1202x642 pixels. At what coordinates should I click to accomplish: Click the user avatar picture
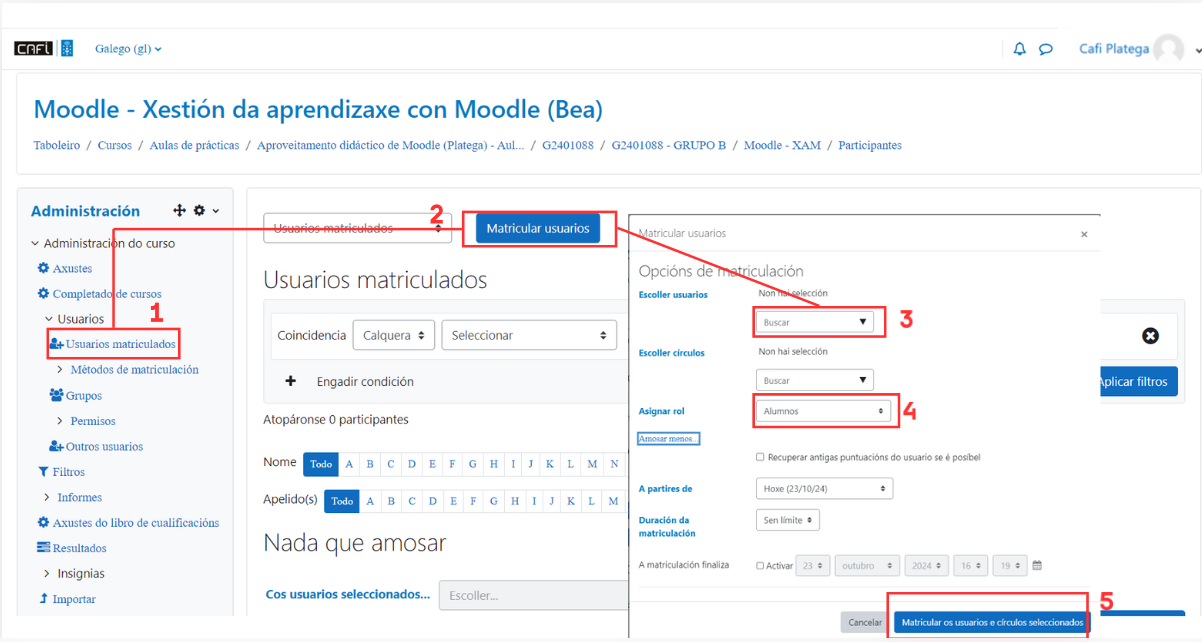1168,49
